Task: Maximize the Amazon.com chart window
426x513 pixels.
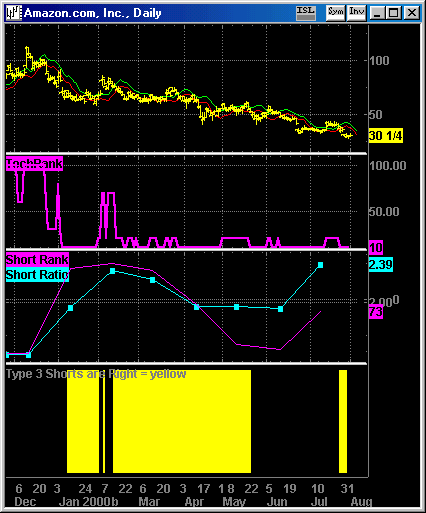Action: coord(394,13)
